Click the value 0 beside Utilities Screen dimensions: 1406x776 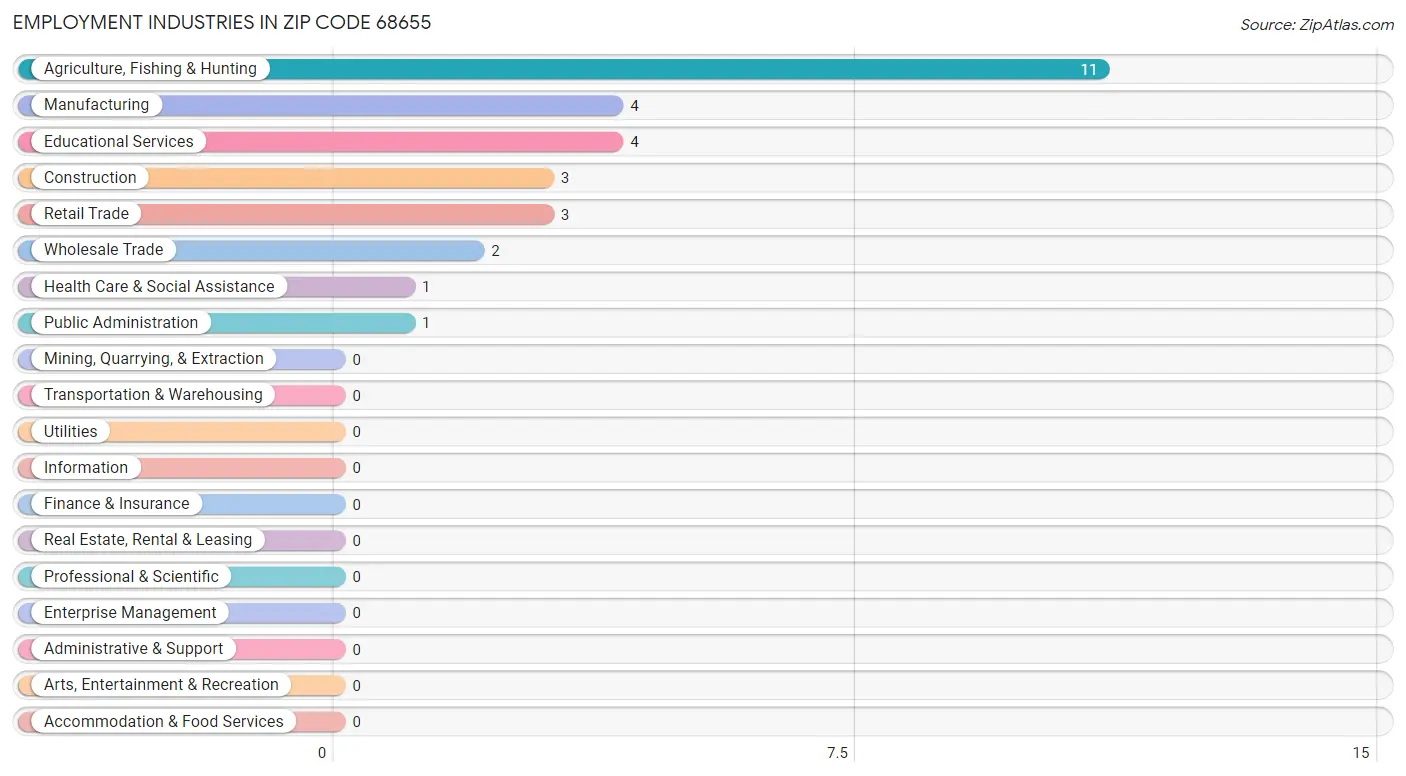(356, 432)
